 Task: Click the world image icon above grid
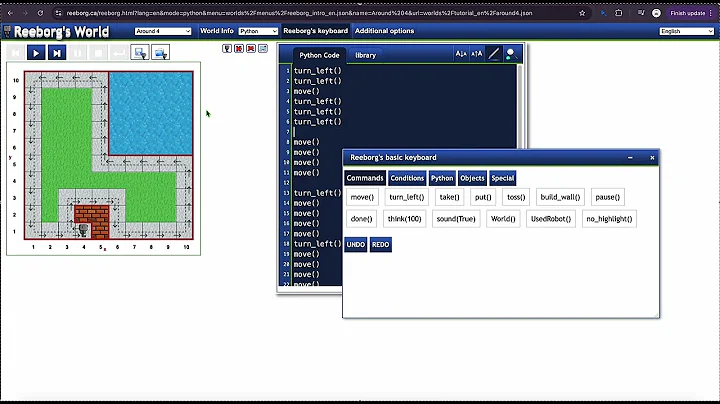point(263,48)
